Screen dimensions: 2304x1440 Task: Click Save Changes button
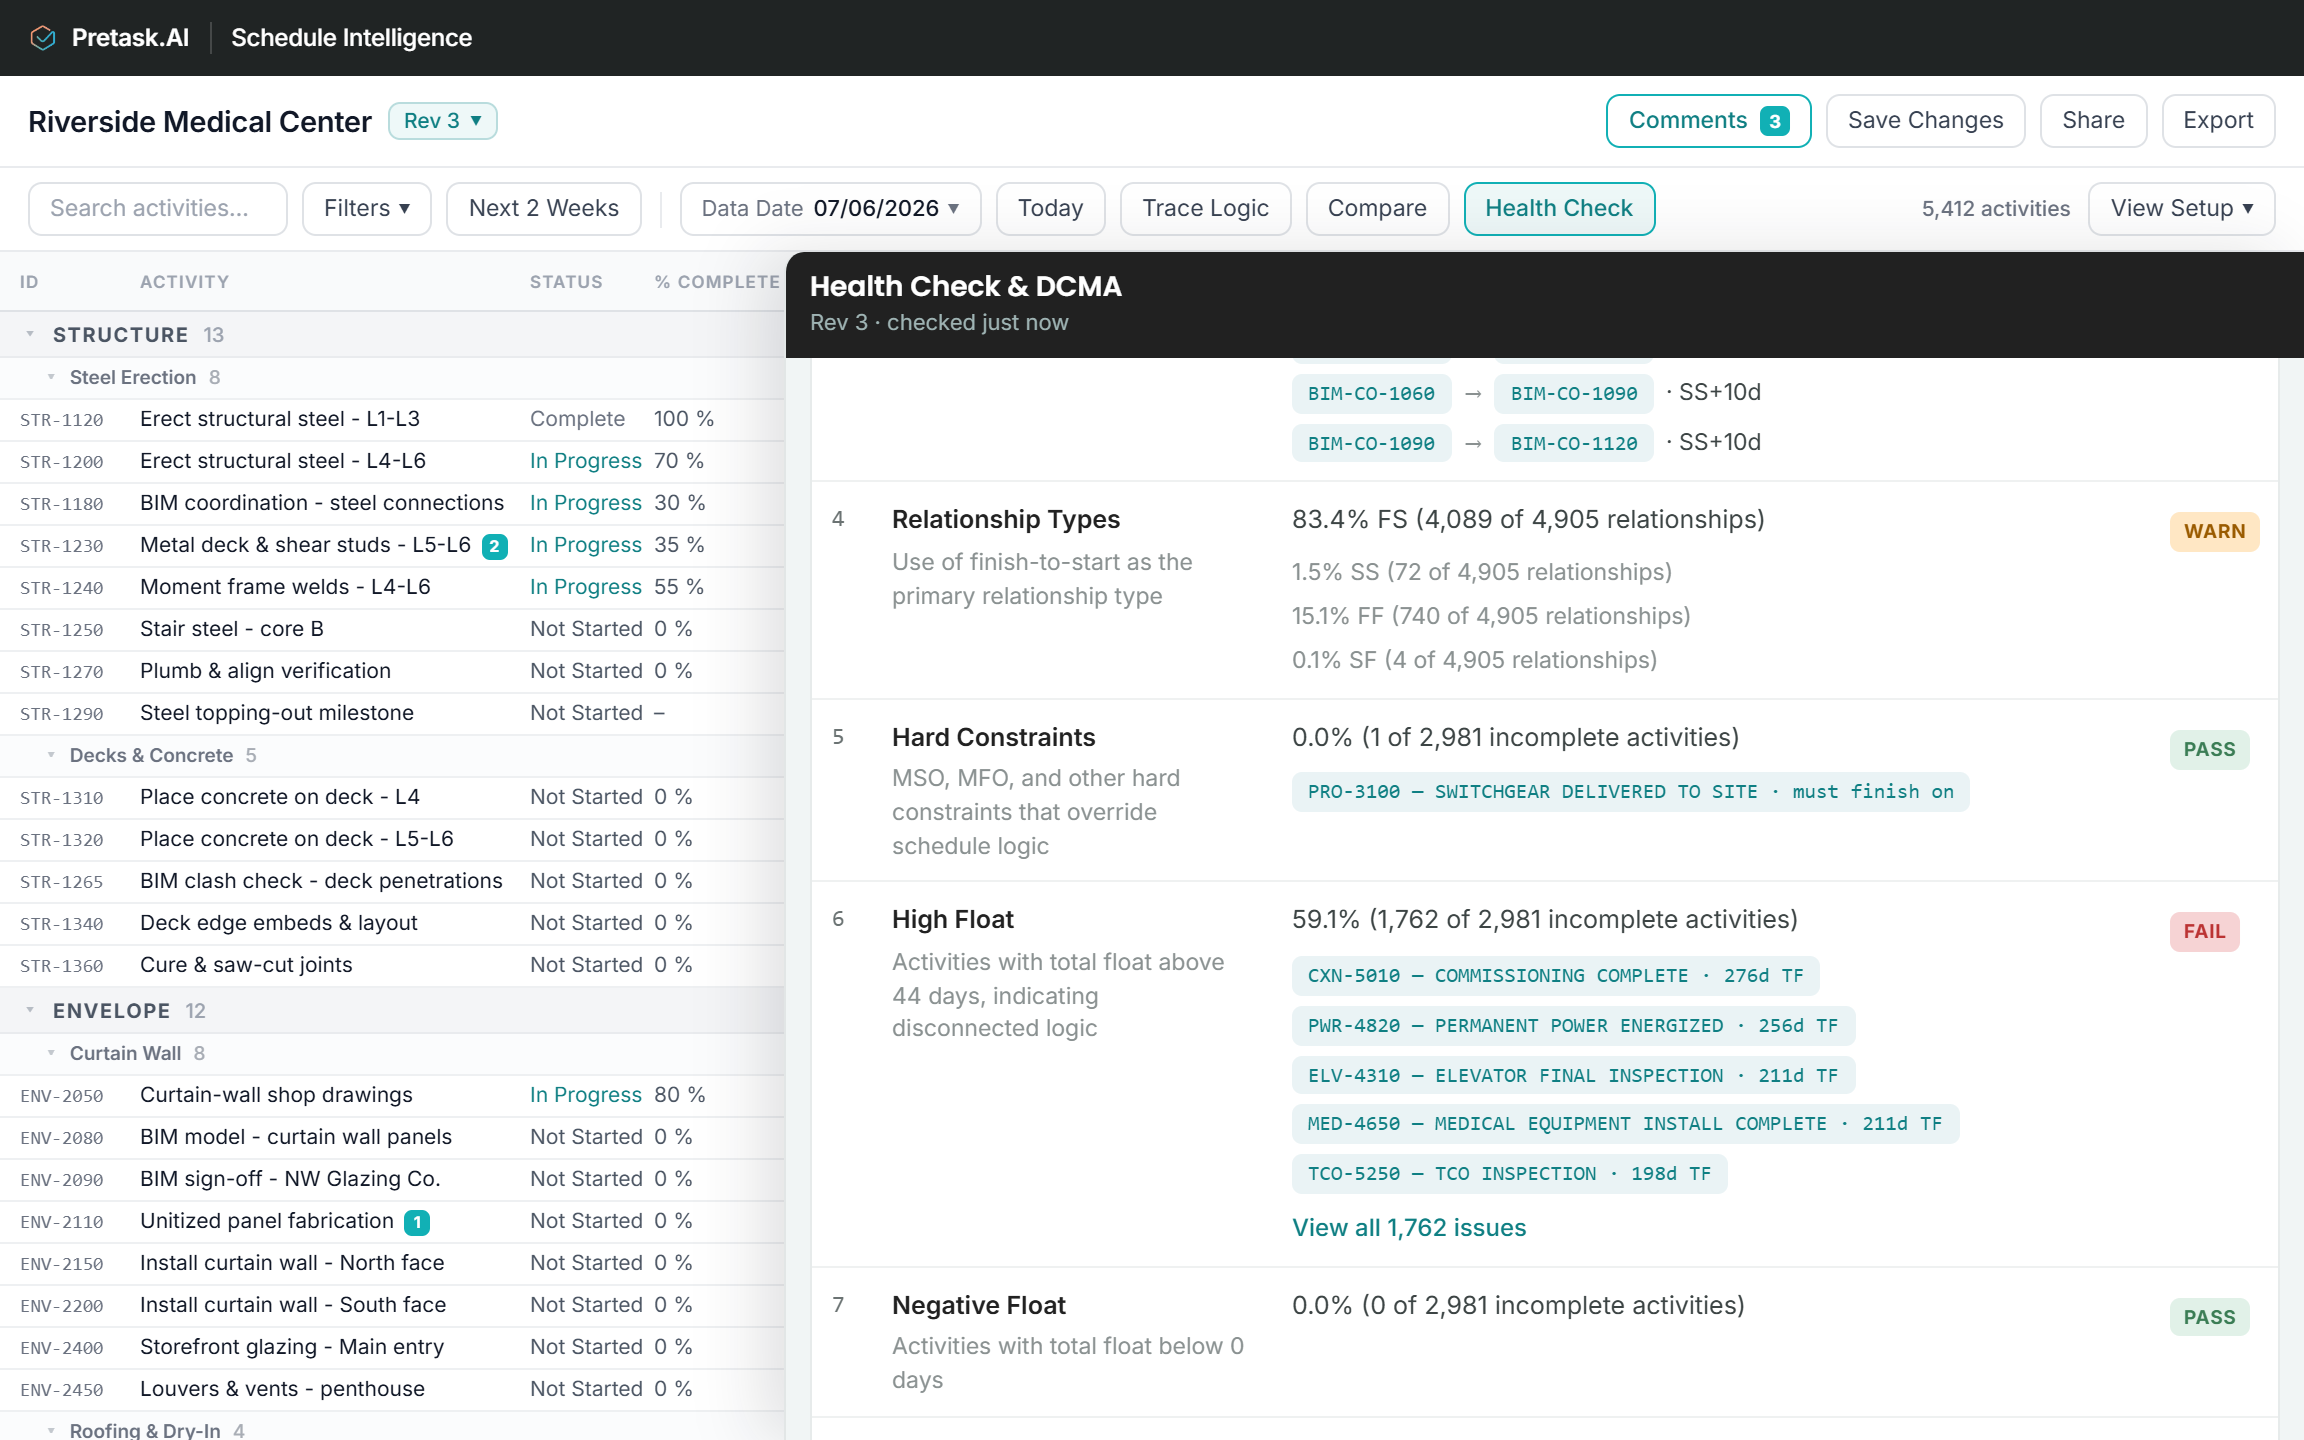(1925, 121)
